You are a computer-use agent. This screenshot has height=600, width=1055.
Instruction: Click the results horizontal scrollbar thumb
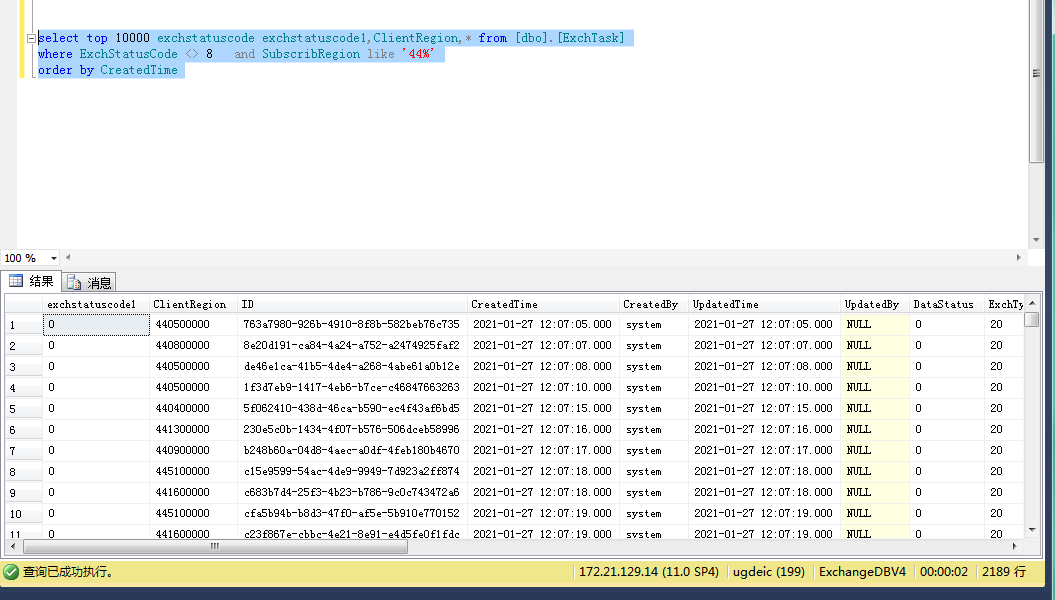click(215, 546)
